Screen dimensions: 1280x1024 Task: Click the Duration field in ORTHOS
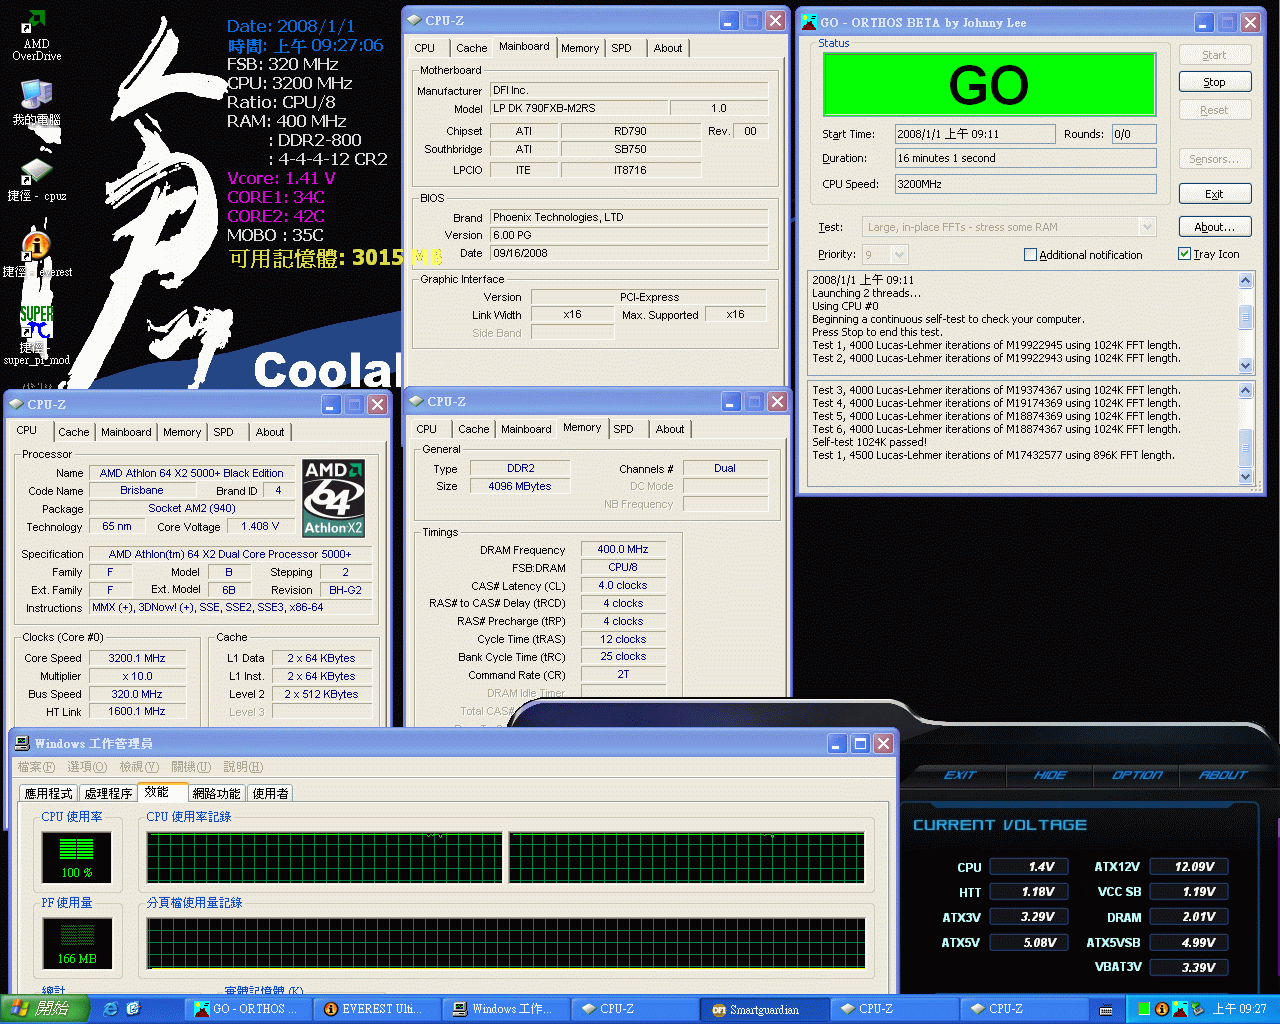(x=1025, y=158)
